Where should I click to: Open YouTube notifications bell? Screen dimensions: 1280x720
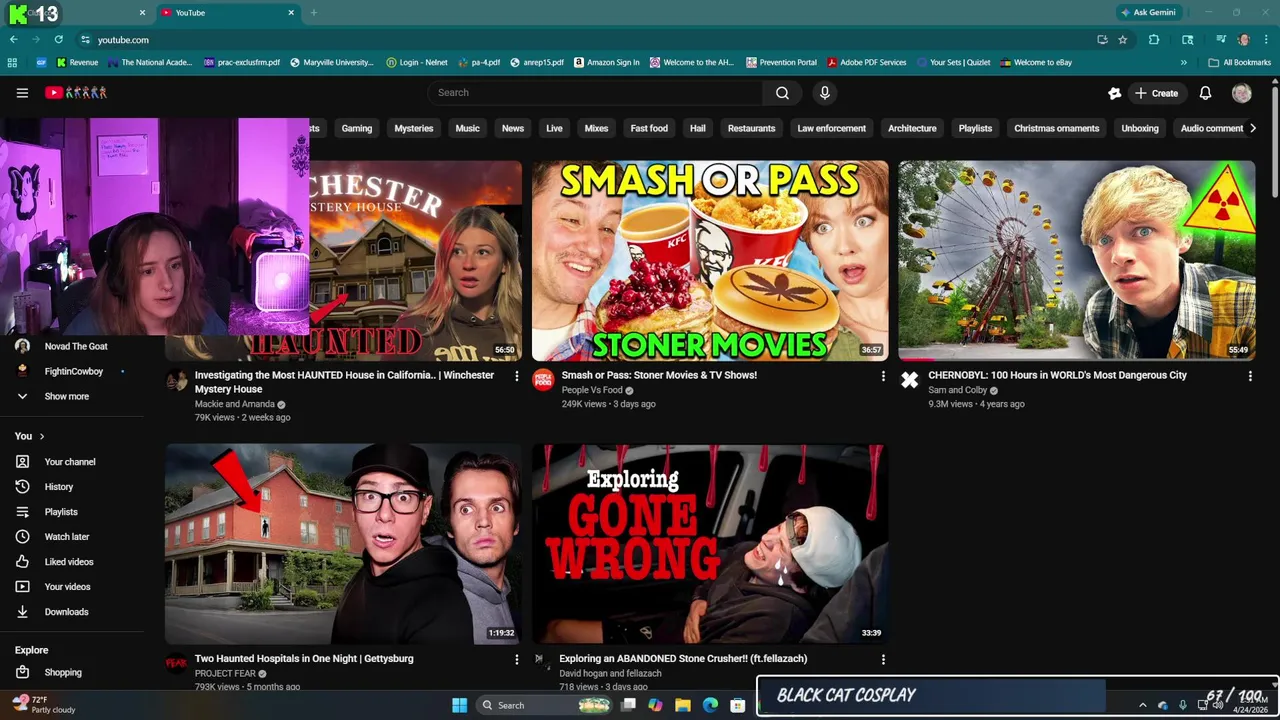1205,93
